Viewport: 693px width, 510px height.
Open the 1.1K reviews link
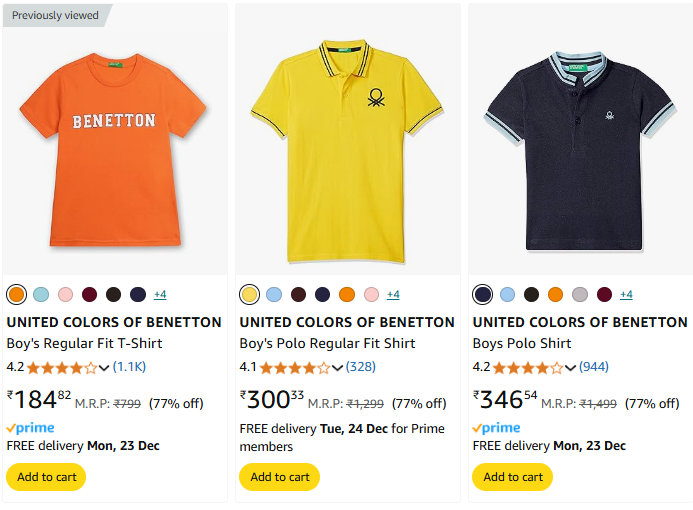point(129,367)
